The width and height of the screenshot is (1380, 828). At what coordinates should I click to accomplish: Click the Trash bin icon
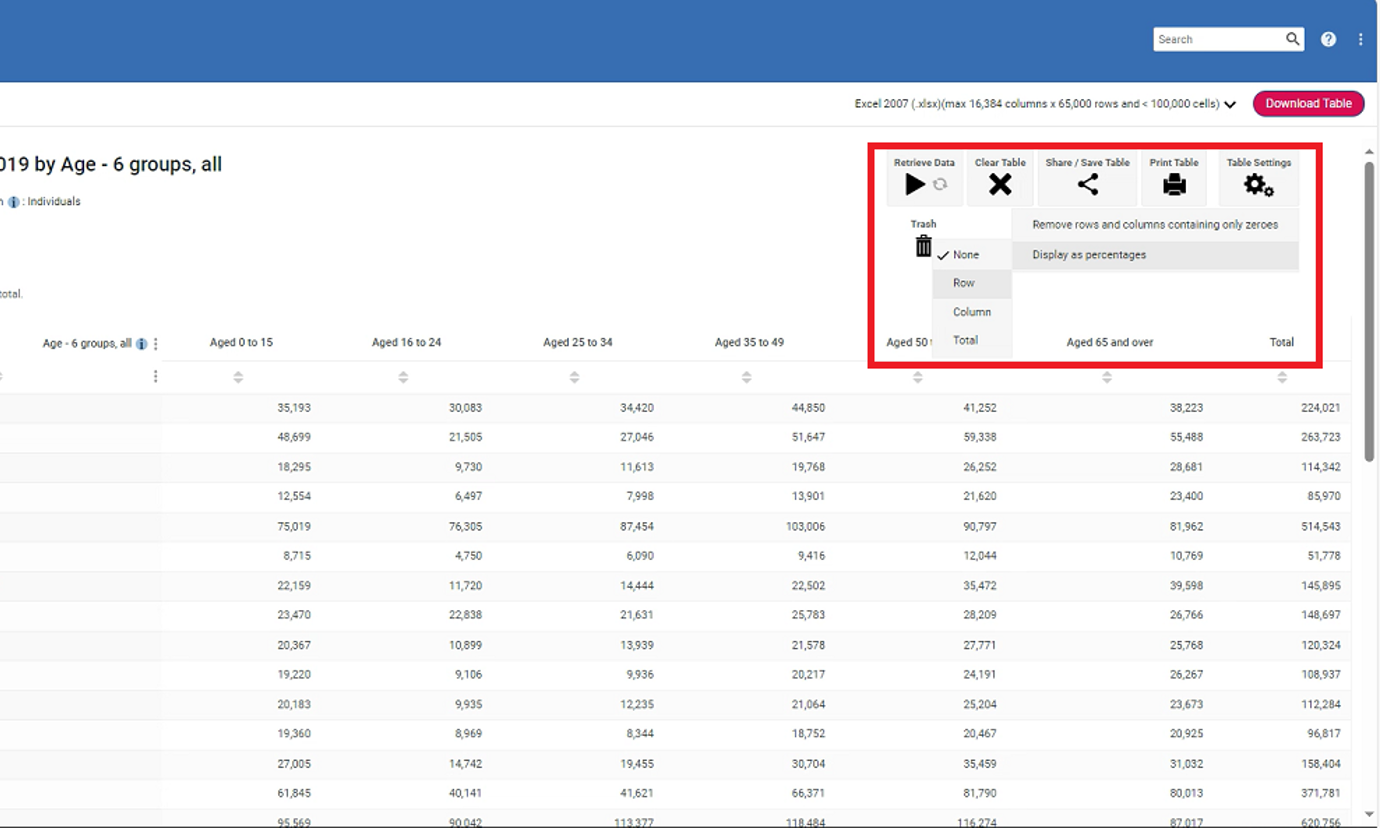923,246
